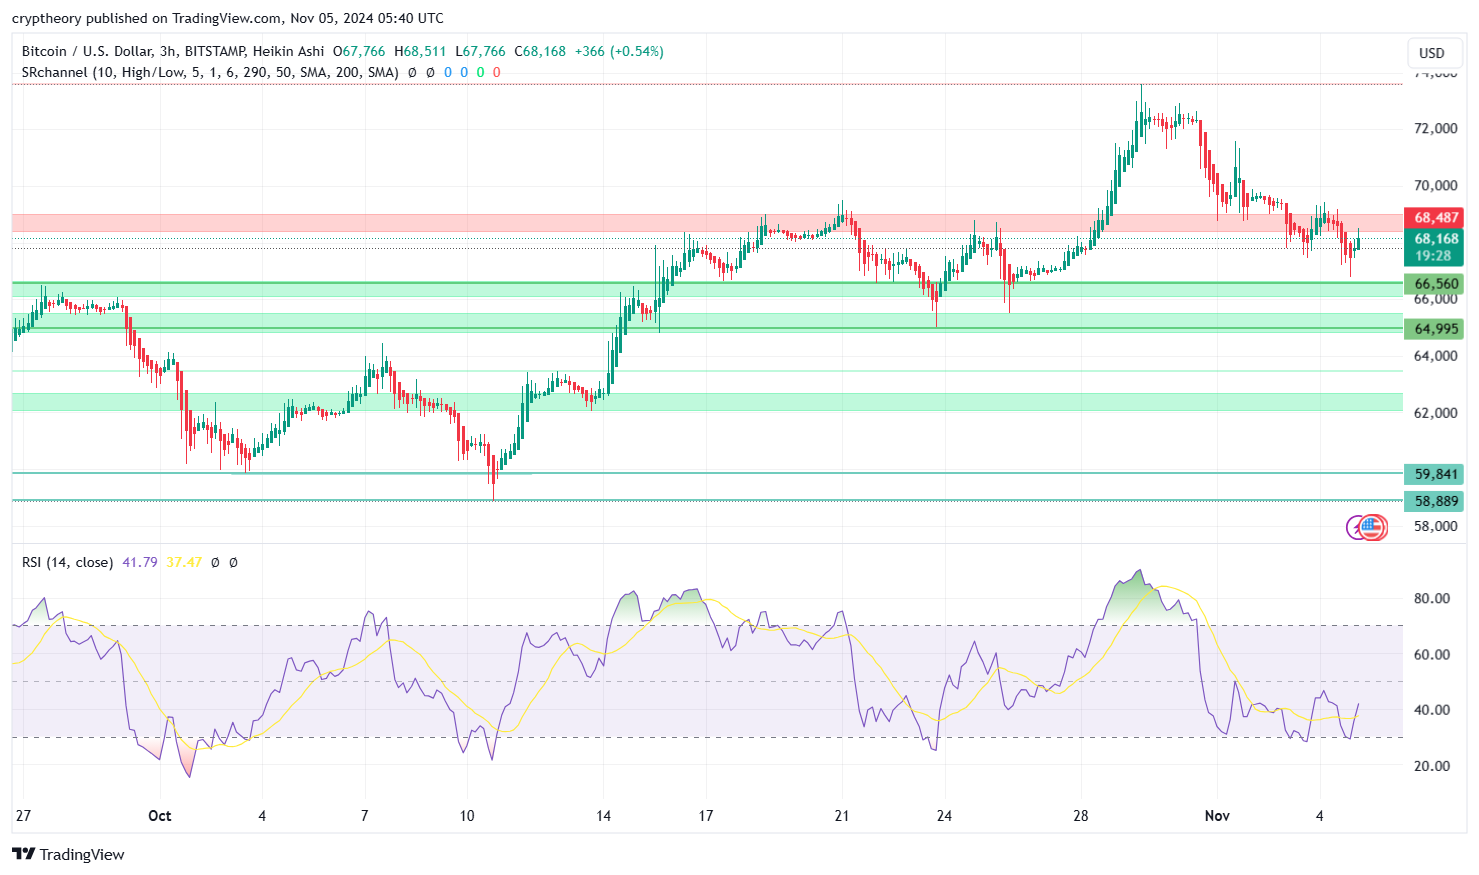Click the 80.00 RSI axis label

point(1432,598)
